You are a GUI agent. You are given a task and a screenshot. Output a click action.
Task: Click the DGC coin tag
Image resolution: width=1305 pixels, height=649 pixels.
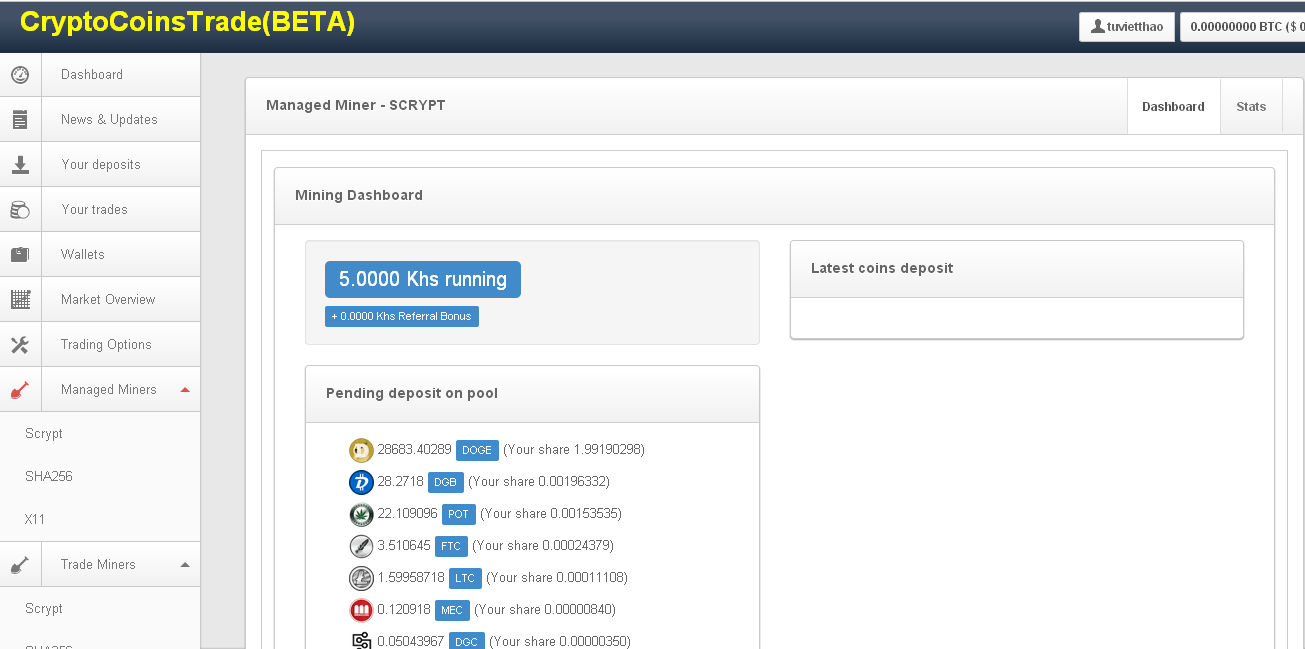(x=466, y=642)
